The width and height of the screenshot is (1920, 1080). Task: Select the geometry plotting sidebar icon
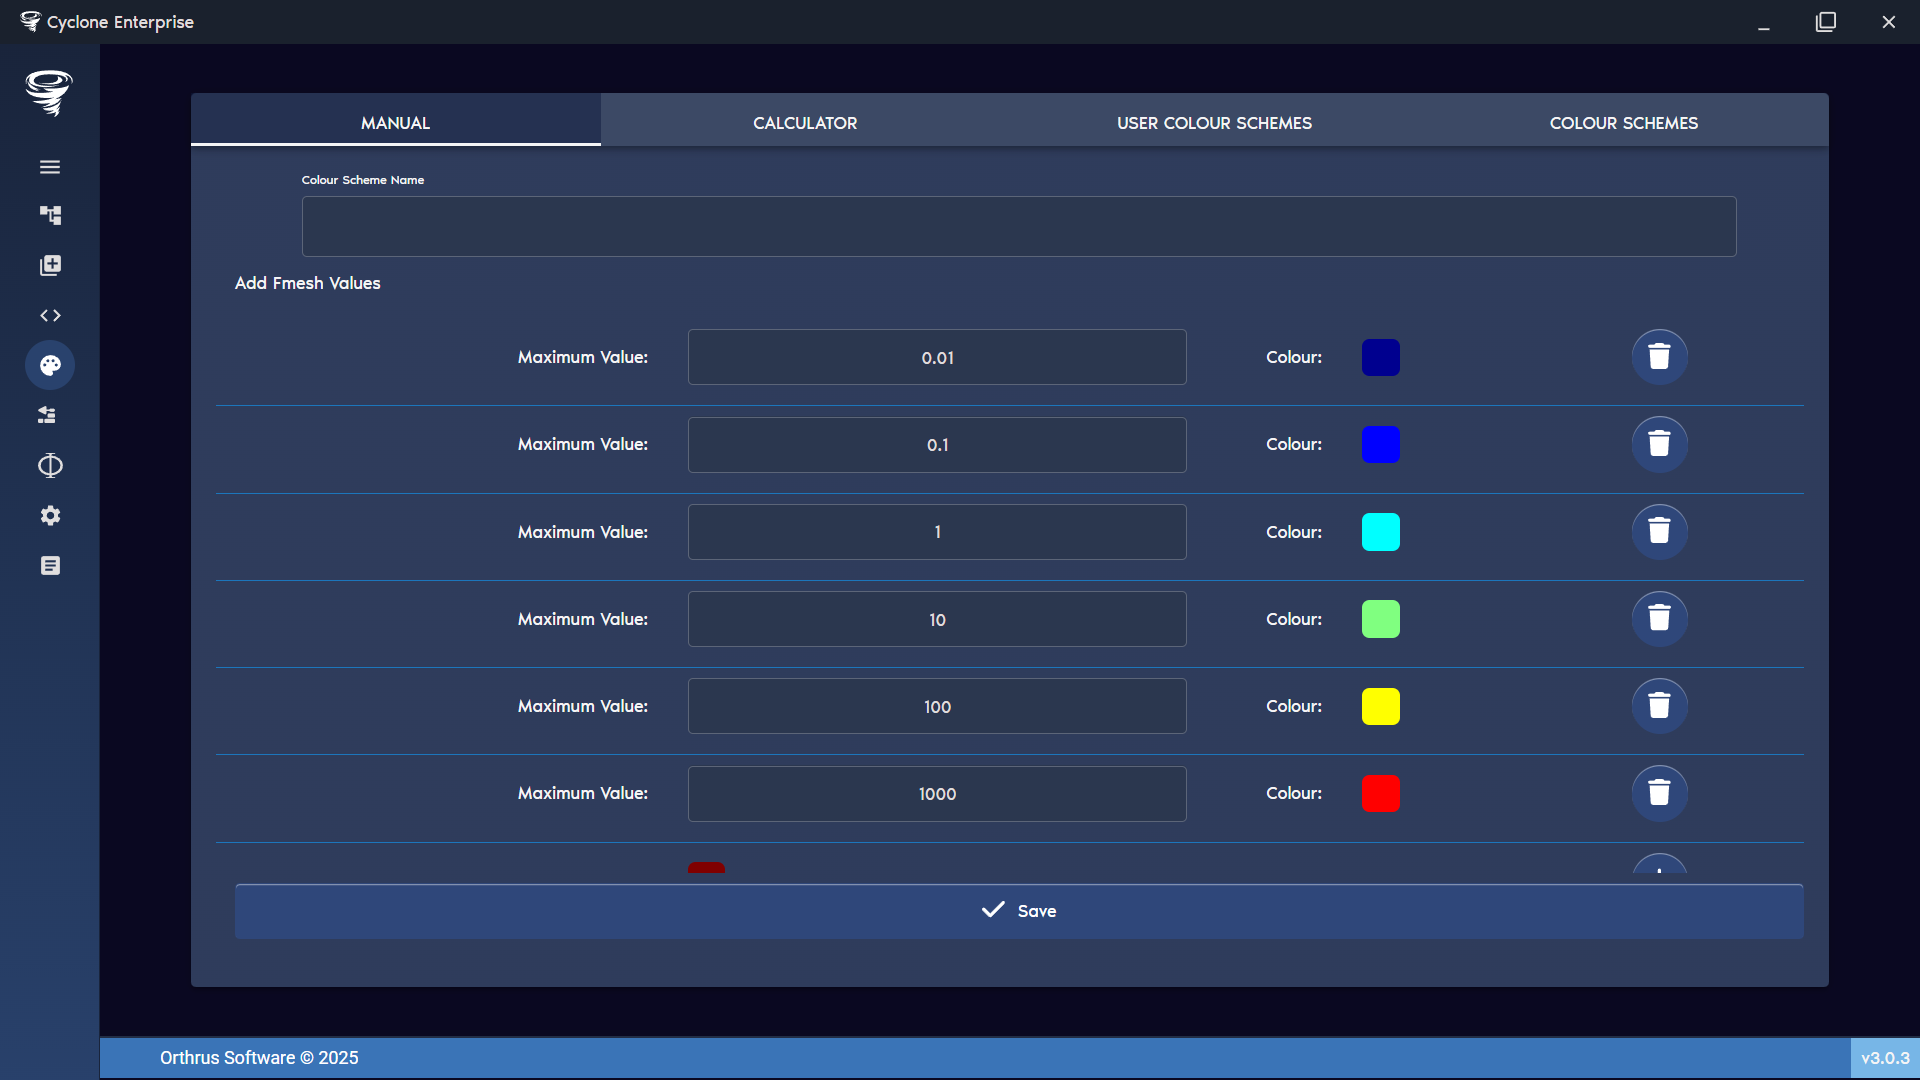coord(50,465)
